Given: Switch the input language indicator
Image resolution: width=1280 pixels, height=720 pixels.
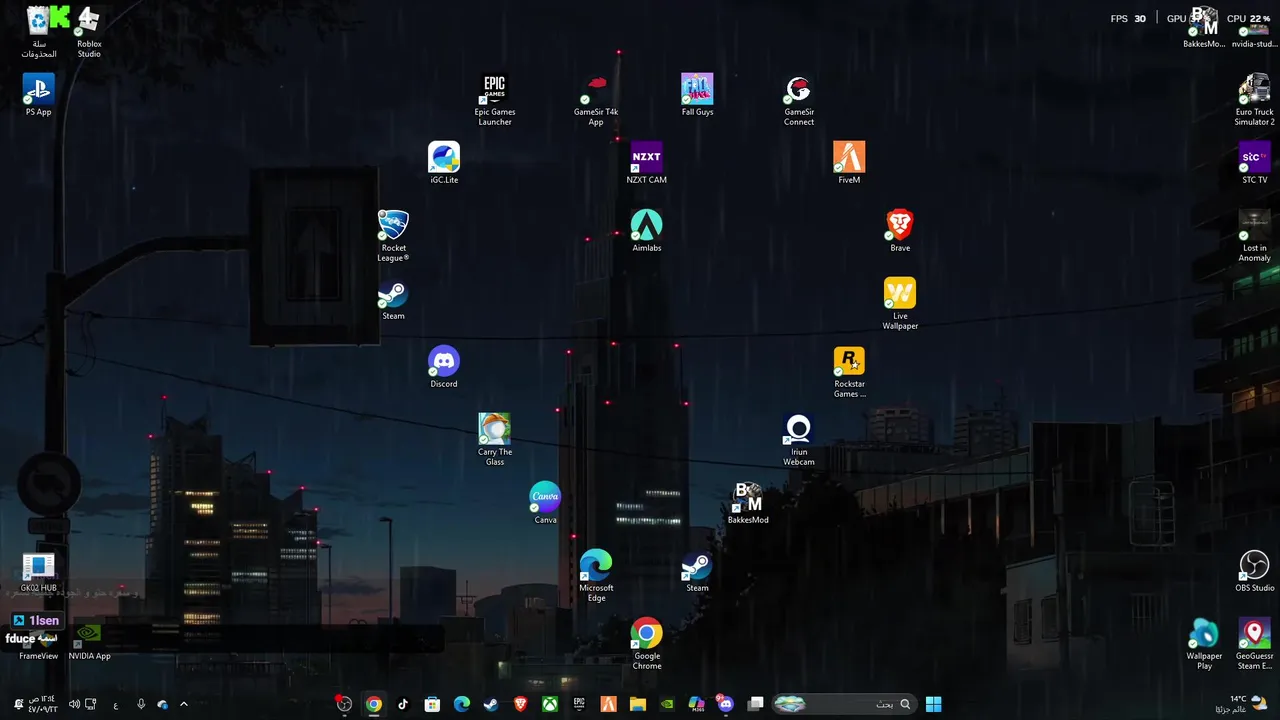Looking at the screenshot, I should tap(116, 704).
